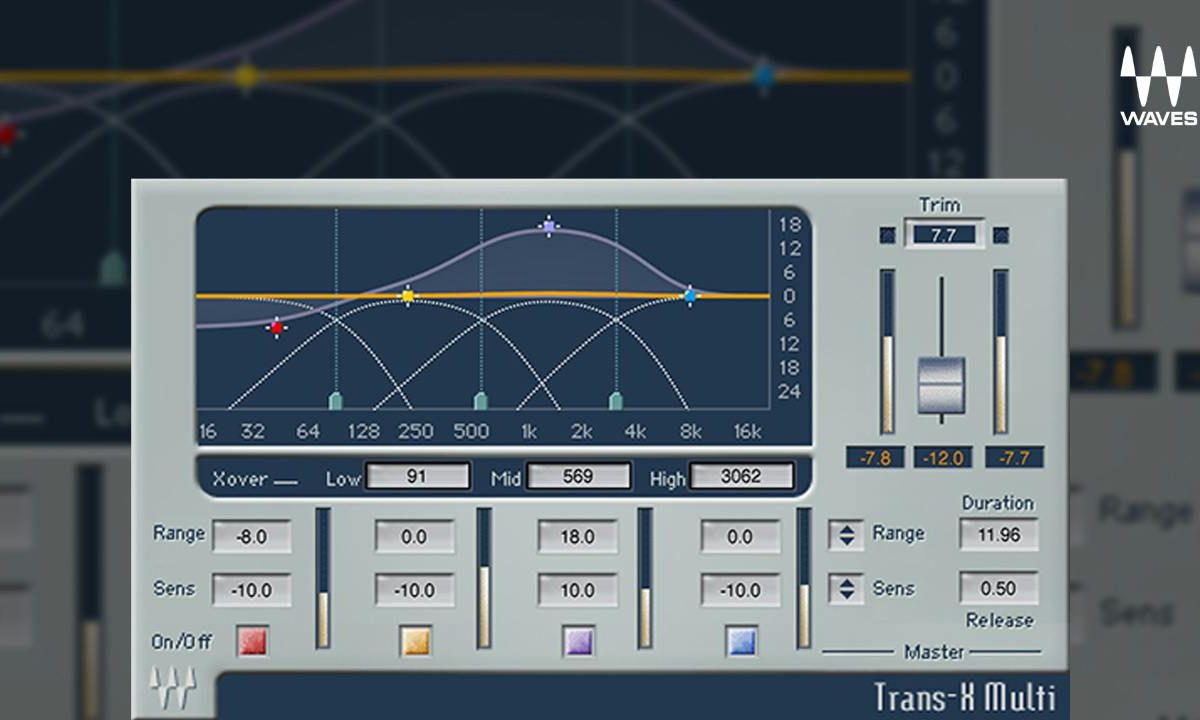Toggle the red low band On/Off button
Screen dimensions: 1200x720
tap(252, 641)
